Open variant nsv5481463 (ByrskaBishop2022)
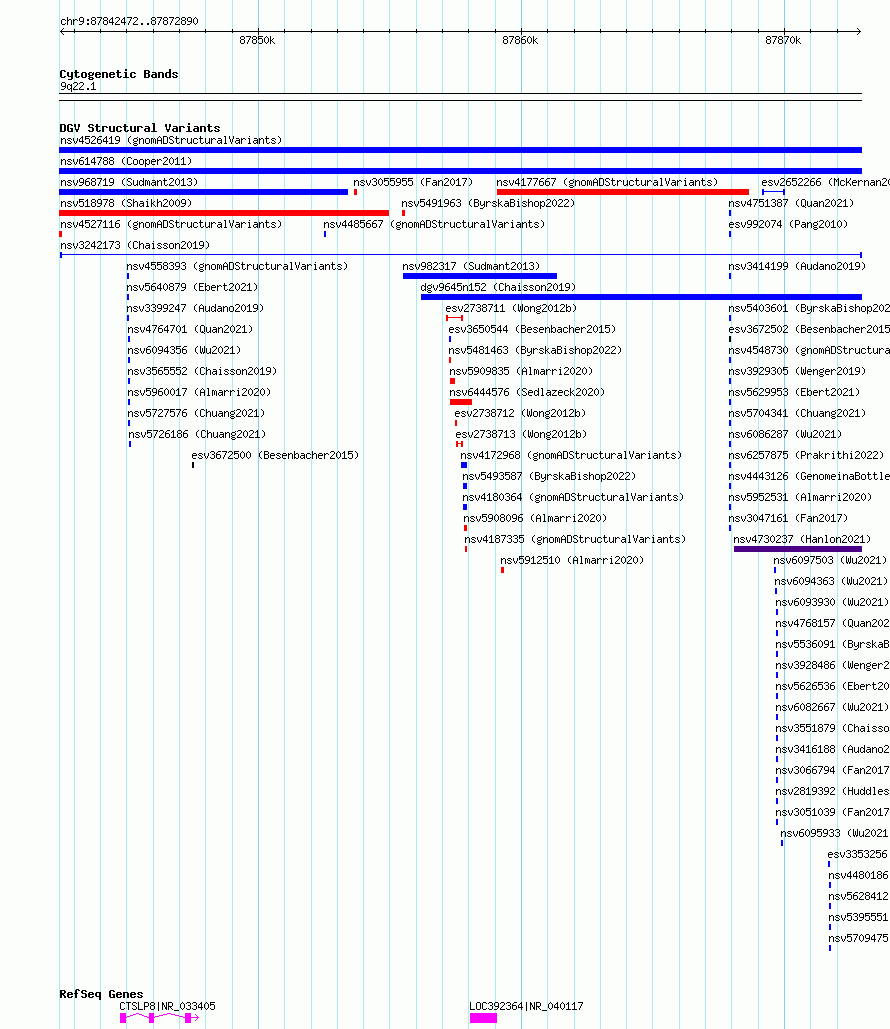Viewport: 890px width, 1029px height. (536, 350)
